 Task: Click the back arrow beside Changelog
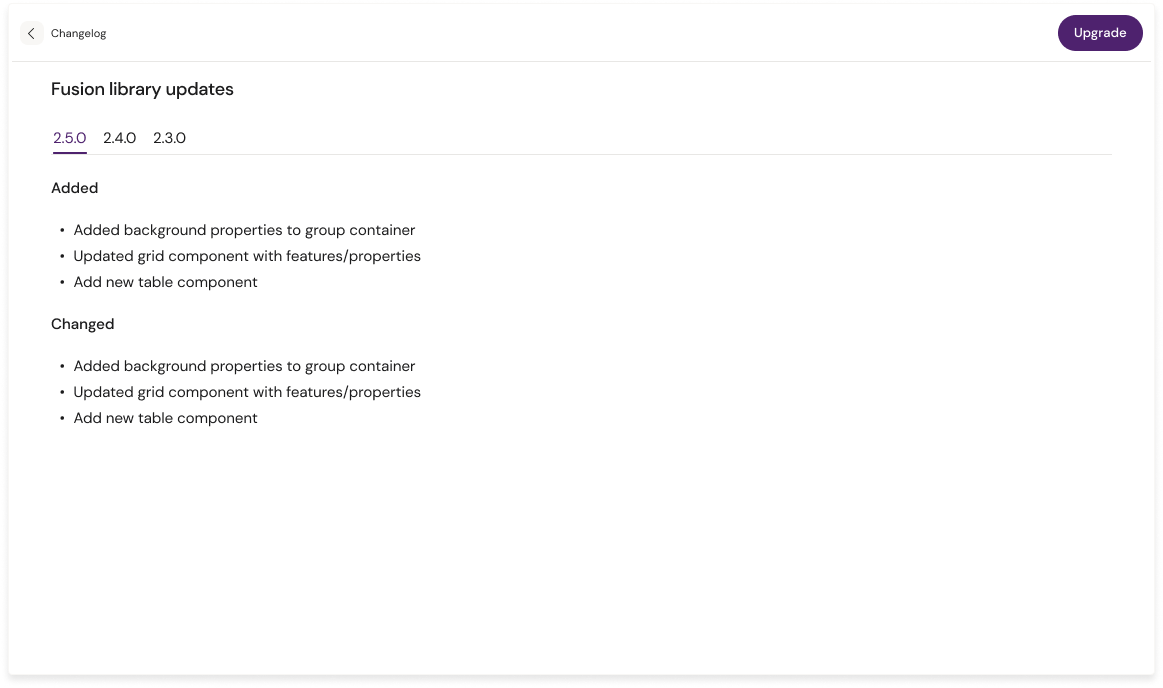[31, 33]
